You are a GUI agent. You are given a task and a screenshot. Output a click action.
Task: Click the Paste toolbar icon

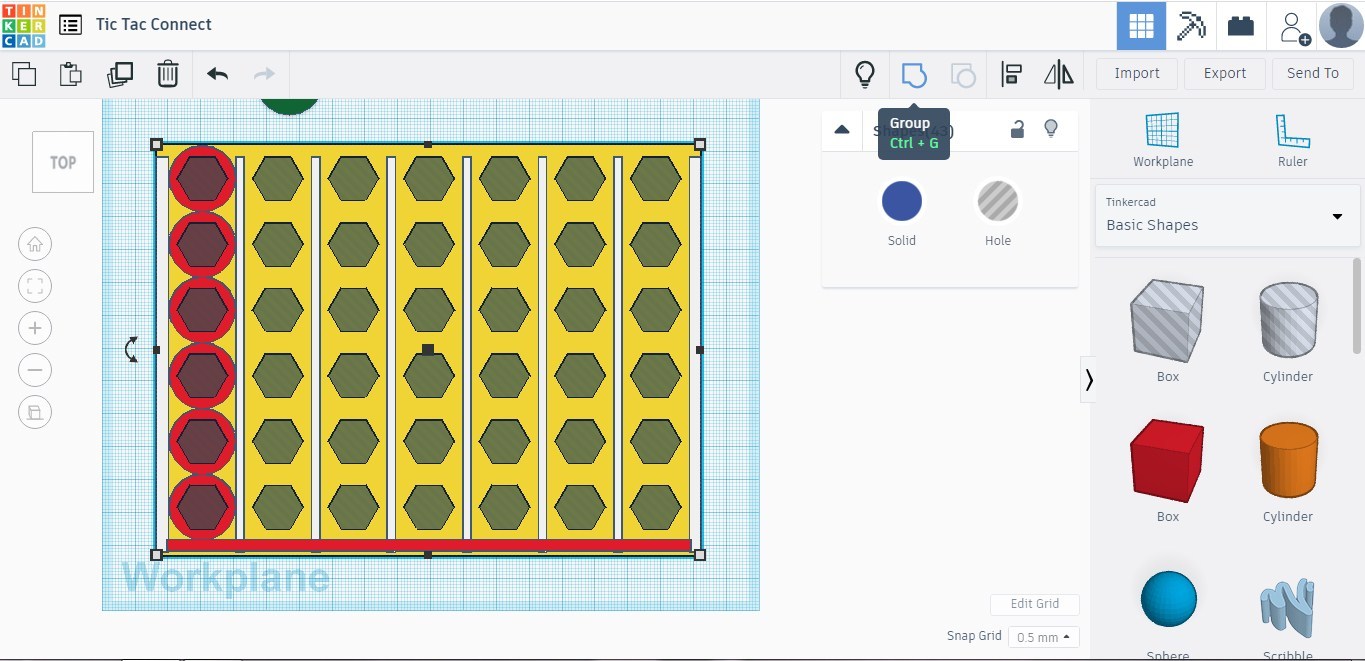click(x=70, y=74)
